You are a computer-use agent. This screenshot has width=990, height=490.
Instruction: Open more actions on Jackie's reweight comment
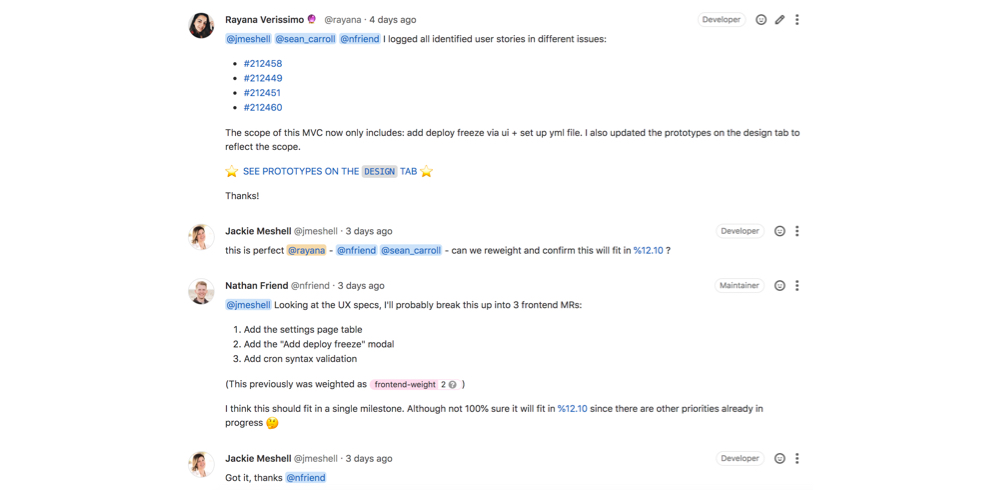point(797,231)
